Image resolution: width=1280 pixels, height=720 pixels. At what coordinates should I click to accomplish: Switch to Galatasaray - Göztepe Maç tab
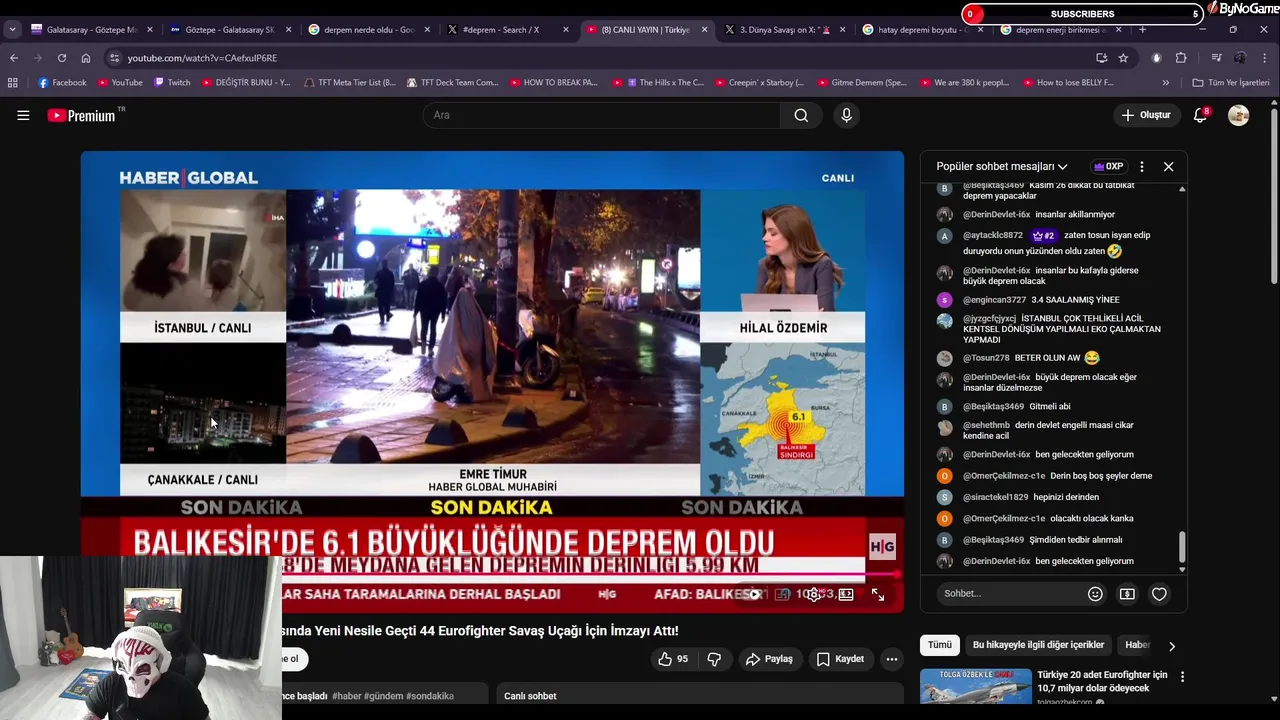coord(91,30)
